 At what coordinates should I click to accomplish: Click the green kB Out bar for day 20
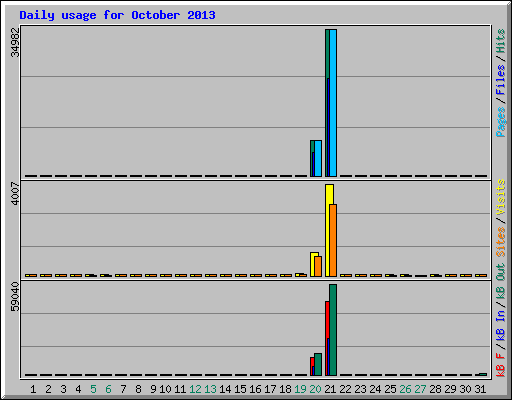[x=318, y=364]
